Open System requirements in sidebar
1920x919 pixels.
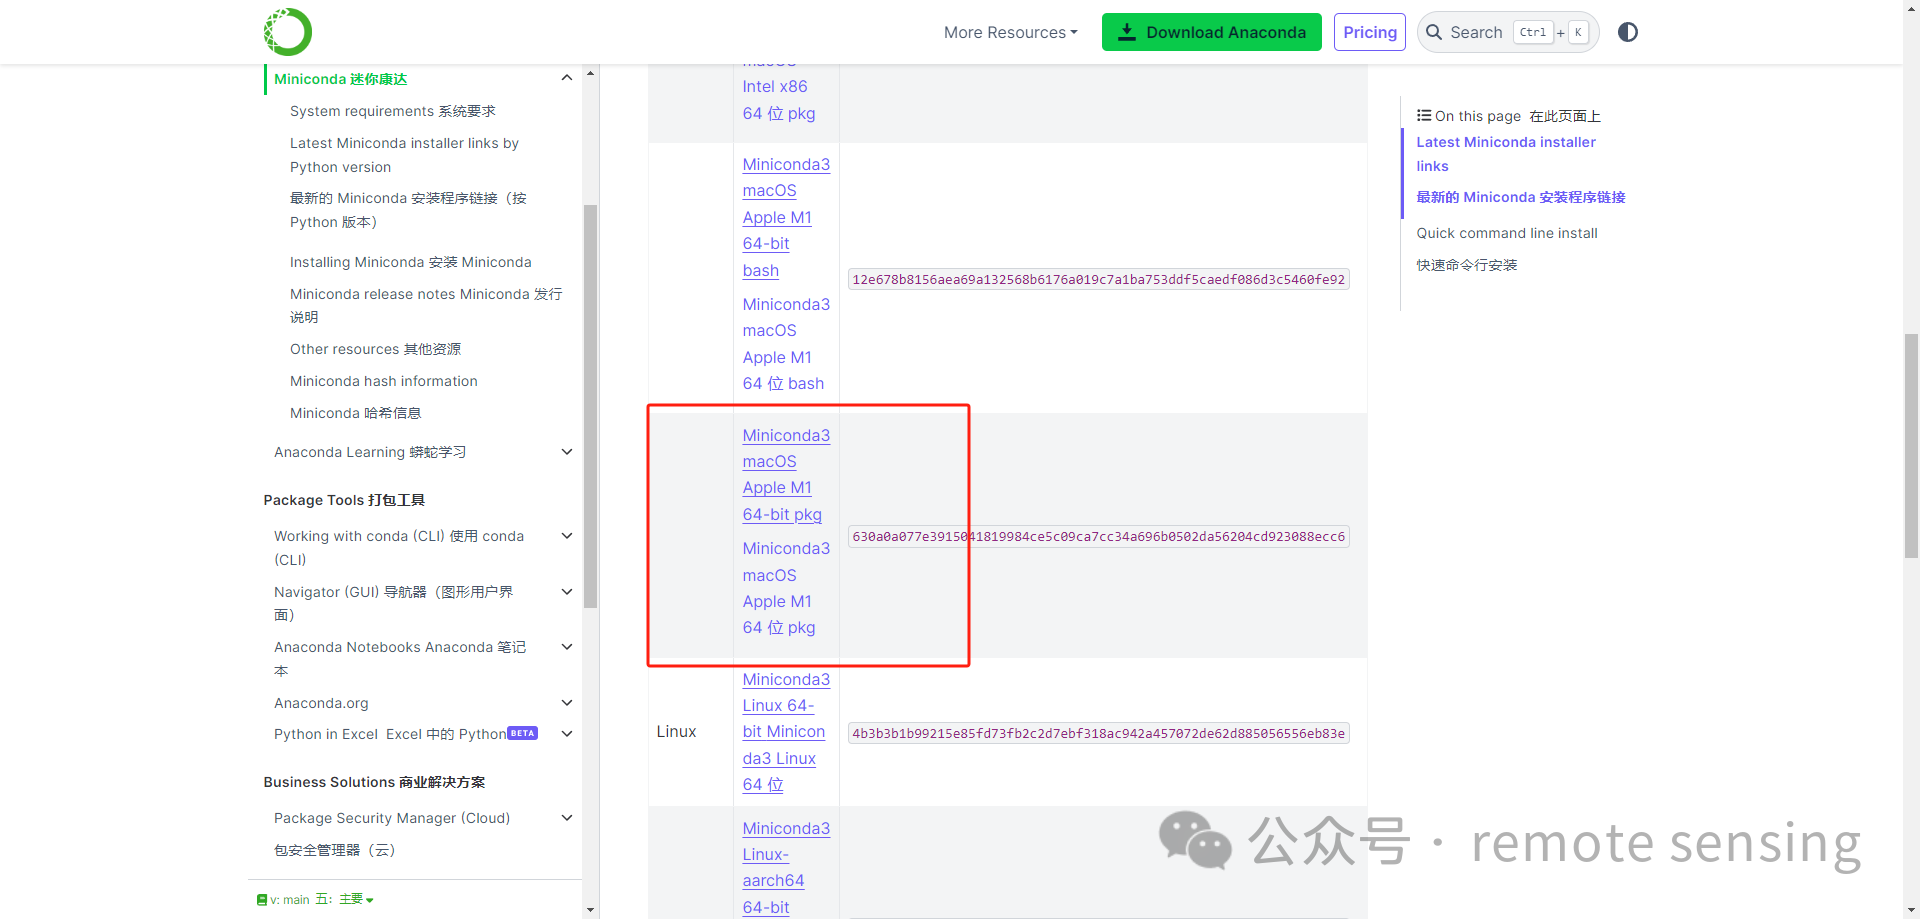[x=392, y=111]
